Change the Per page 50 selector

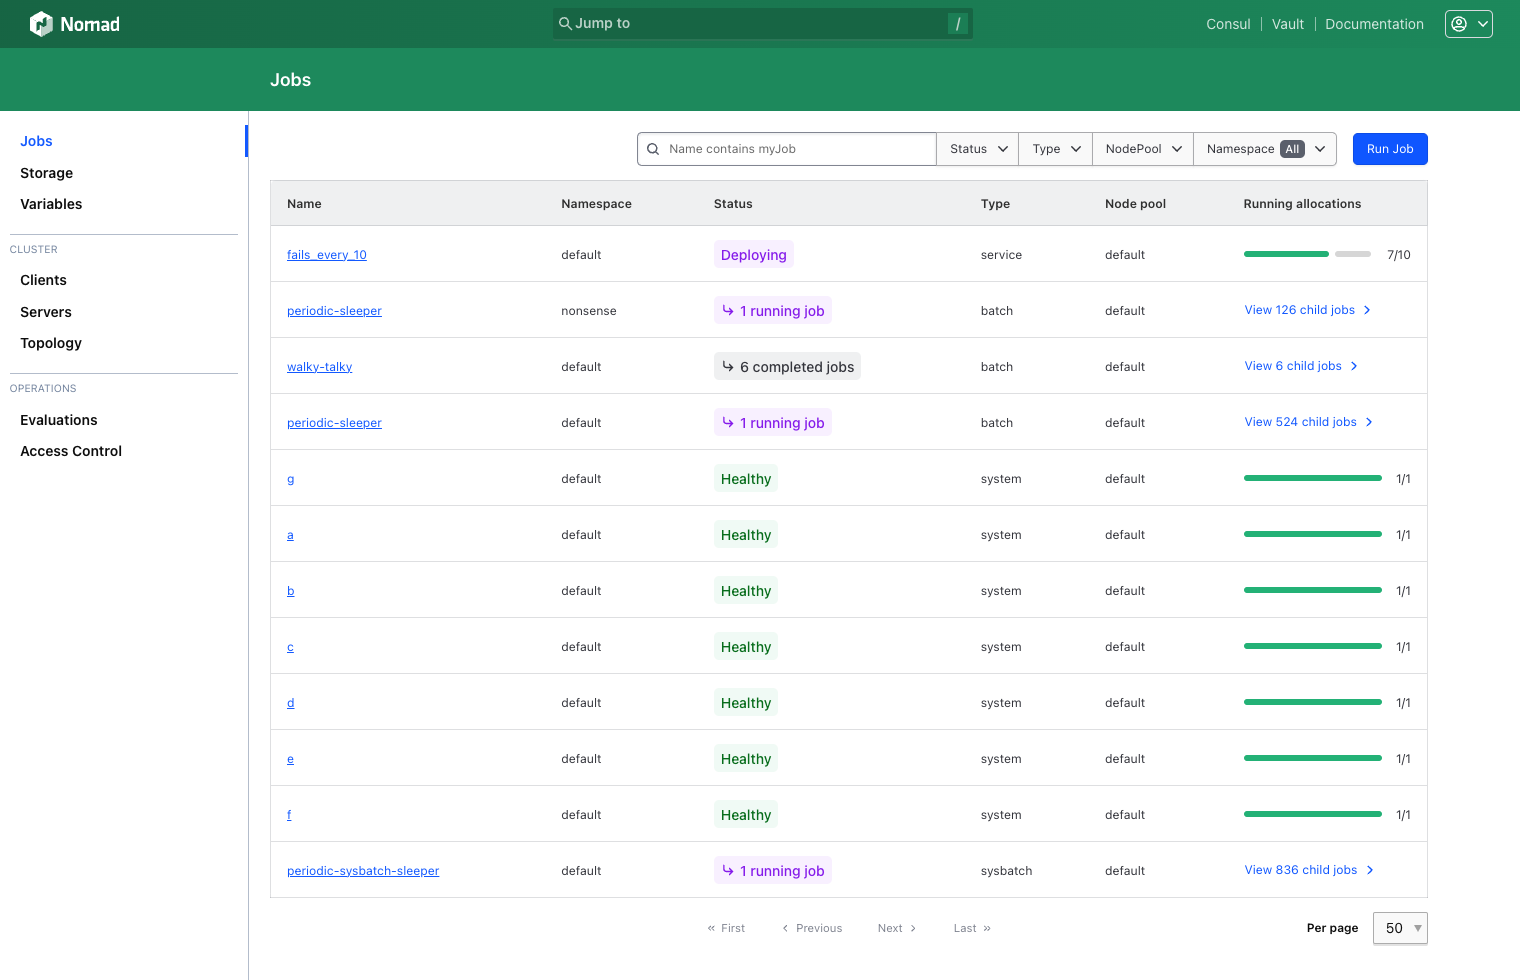[1400, 928]
